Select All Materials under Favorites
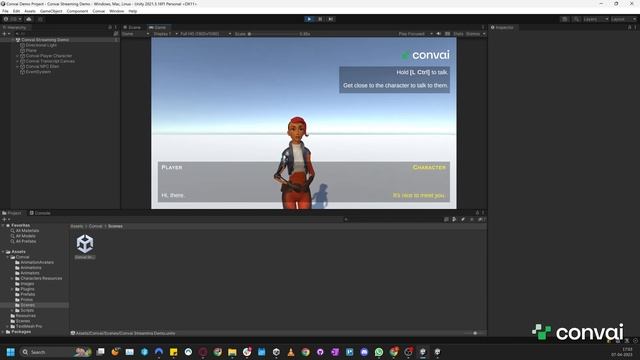 click(x=27, y=231)
